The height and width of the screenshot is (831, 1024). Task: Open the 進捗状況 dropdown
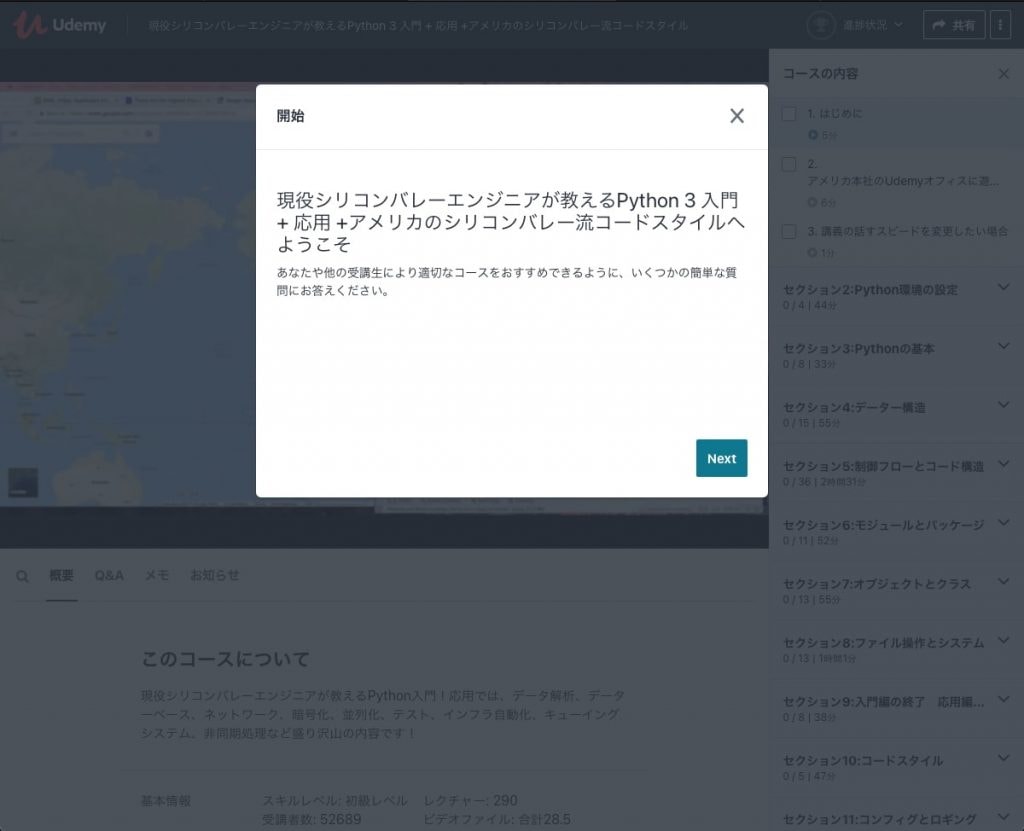pyautogui.click(x=871, y=25)
